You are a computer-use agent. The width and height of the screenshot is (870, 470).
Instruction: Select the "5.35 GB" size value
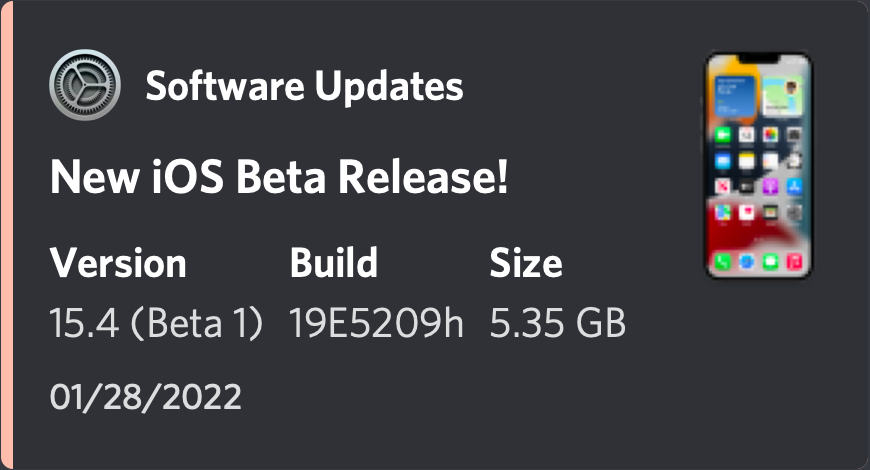[557, 322]
